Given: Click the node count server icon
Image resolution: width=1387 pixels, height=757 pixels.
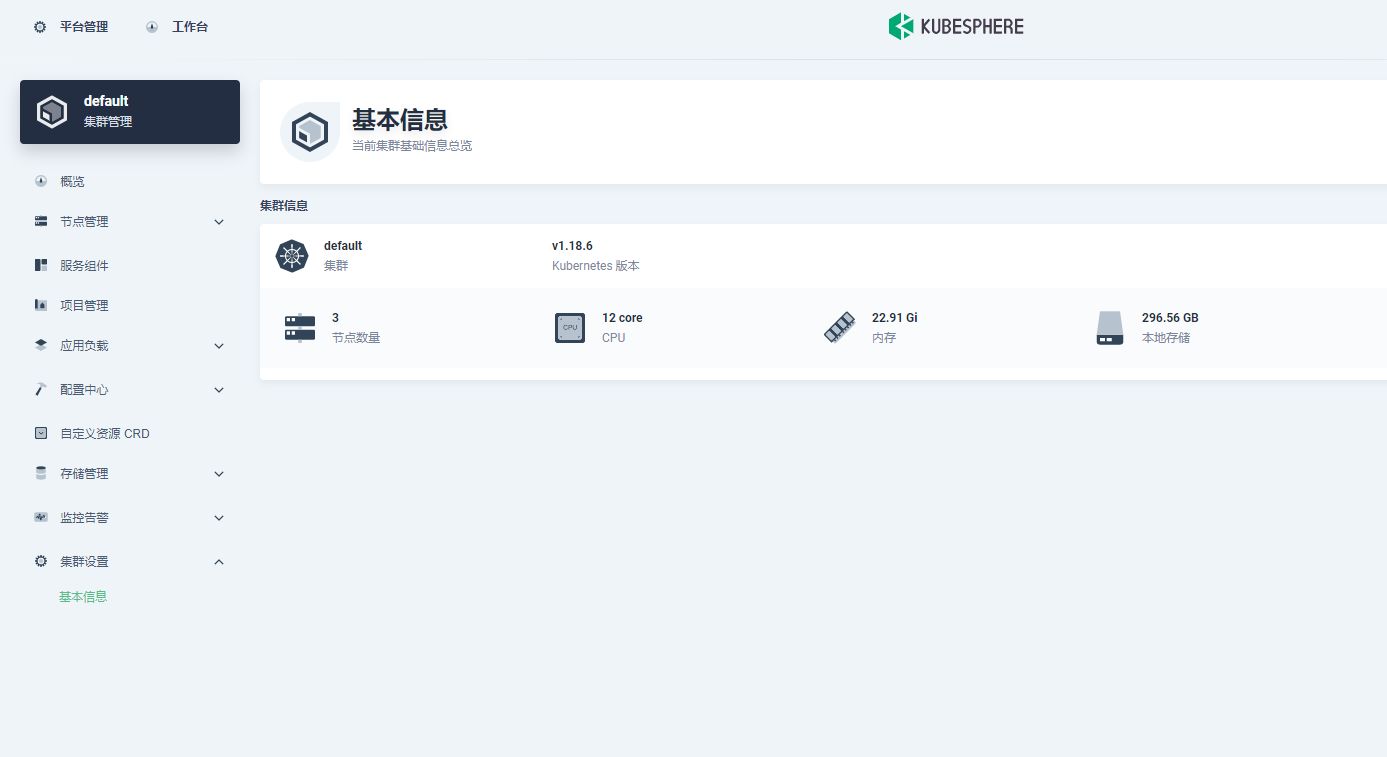Looking at the screenshot, I should 300,328.
